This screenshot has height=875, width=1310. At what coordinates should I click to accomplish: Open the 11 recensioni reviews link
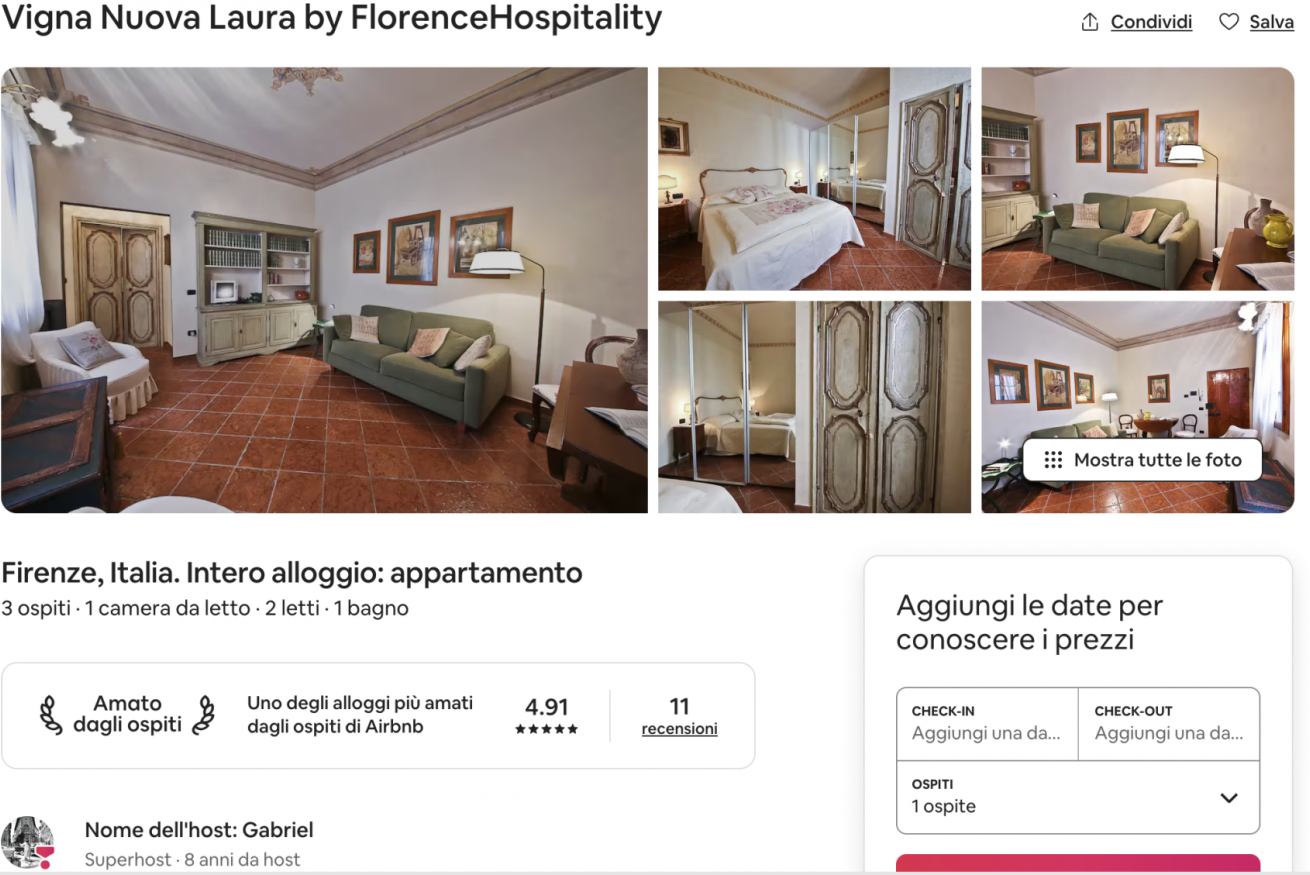pos(679,717)
